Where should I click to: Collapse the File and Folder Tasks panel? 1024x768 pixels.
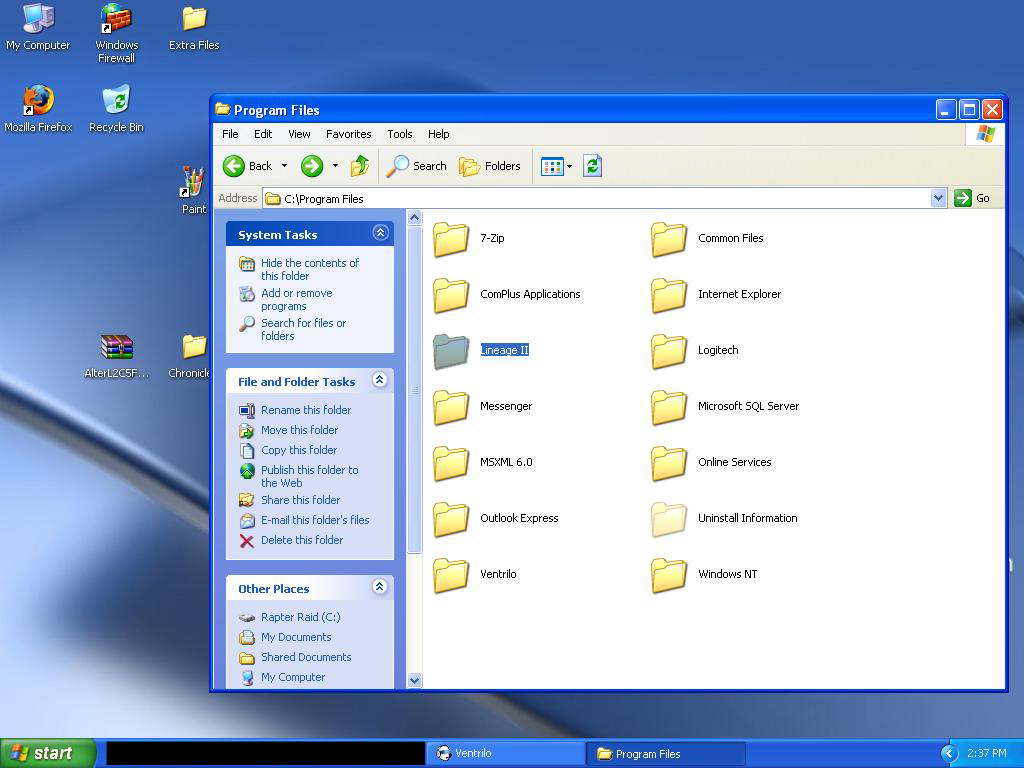click(x=380, y=380)
